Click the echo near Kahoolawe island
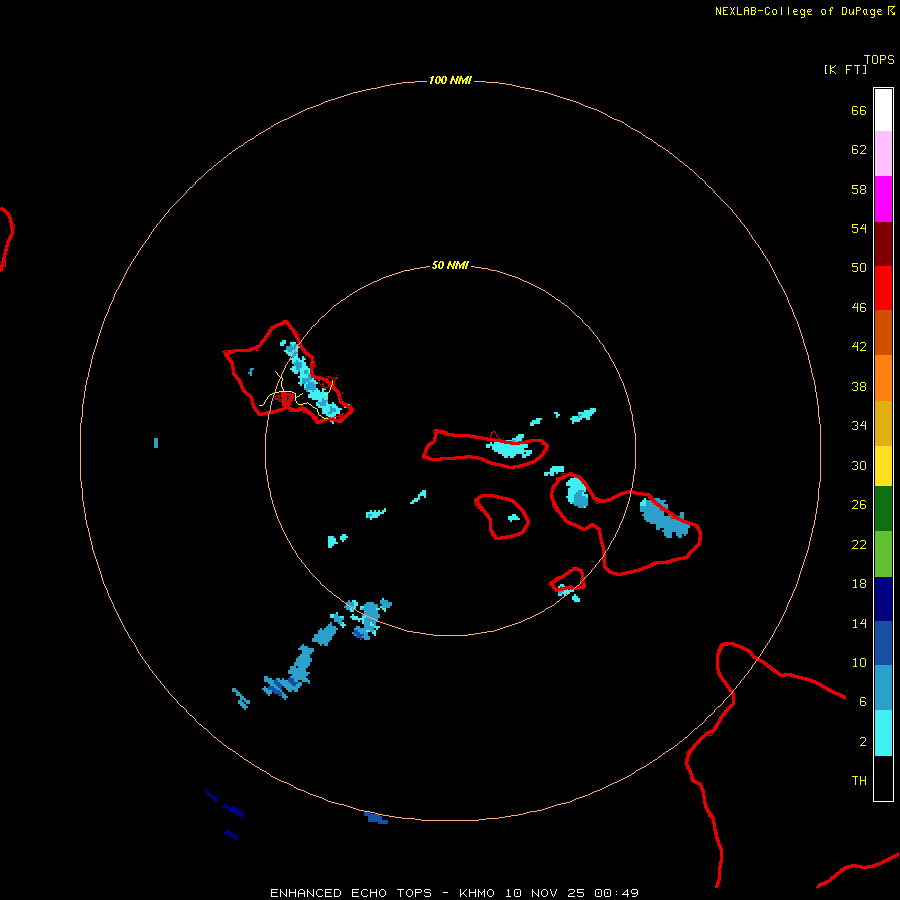Screen dimensions: 900x900 pos(569,592)
